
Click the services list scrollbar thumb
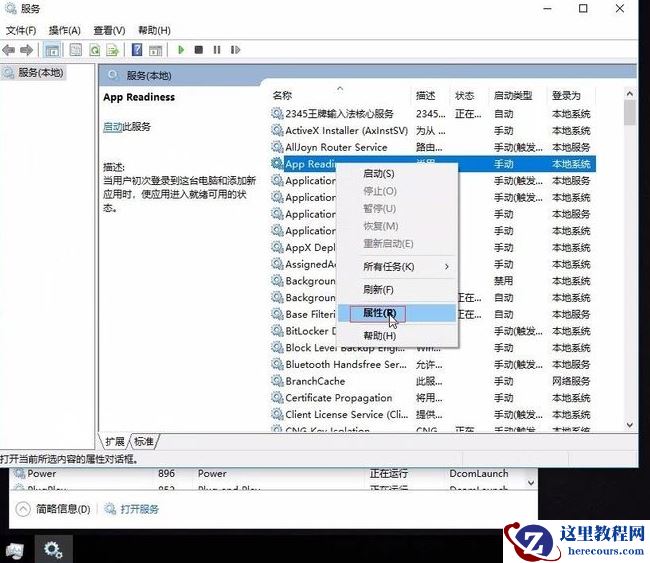point(630,112)
